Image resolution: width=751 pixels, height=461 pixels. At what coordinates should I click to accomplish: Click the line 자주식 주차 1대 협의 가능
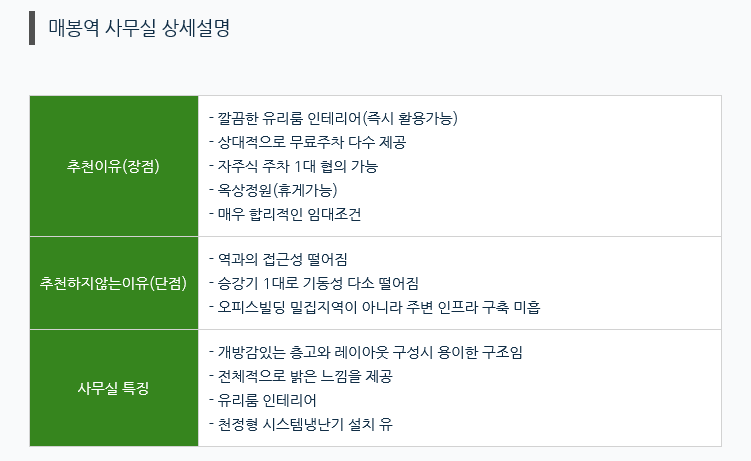coord(294,166)
